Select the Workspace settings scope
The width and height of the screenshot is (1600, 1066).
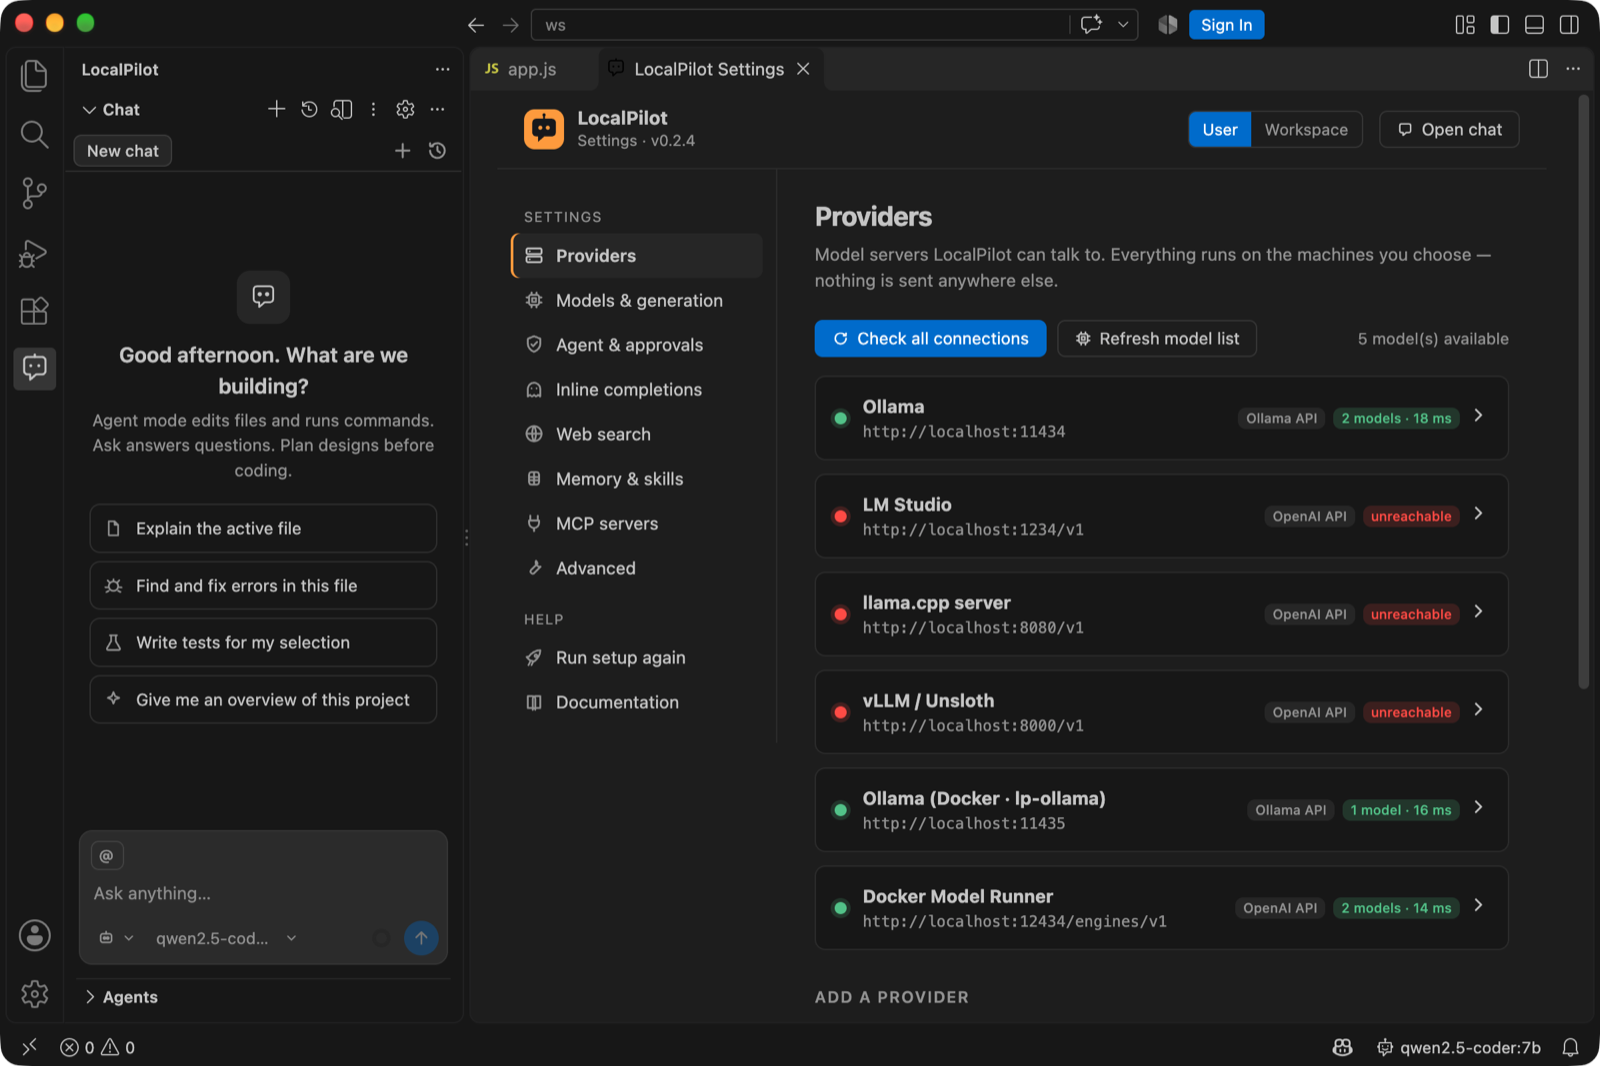(x=1306, y=130)
